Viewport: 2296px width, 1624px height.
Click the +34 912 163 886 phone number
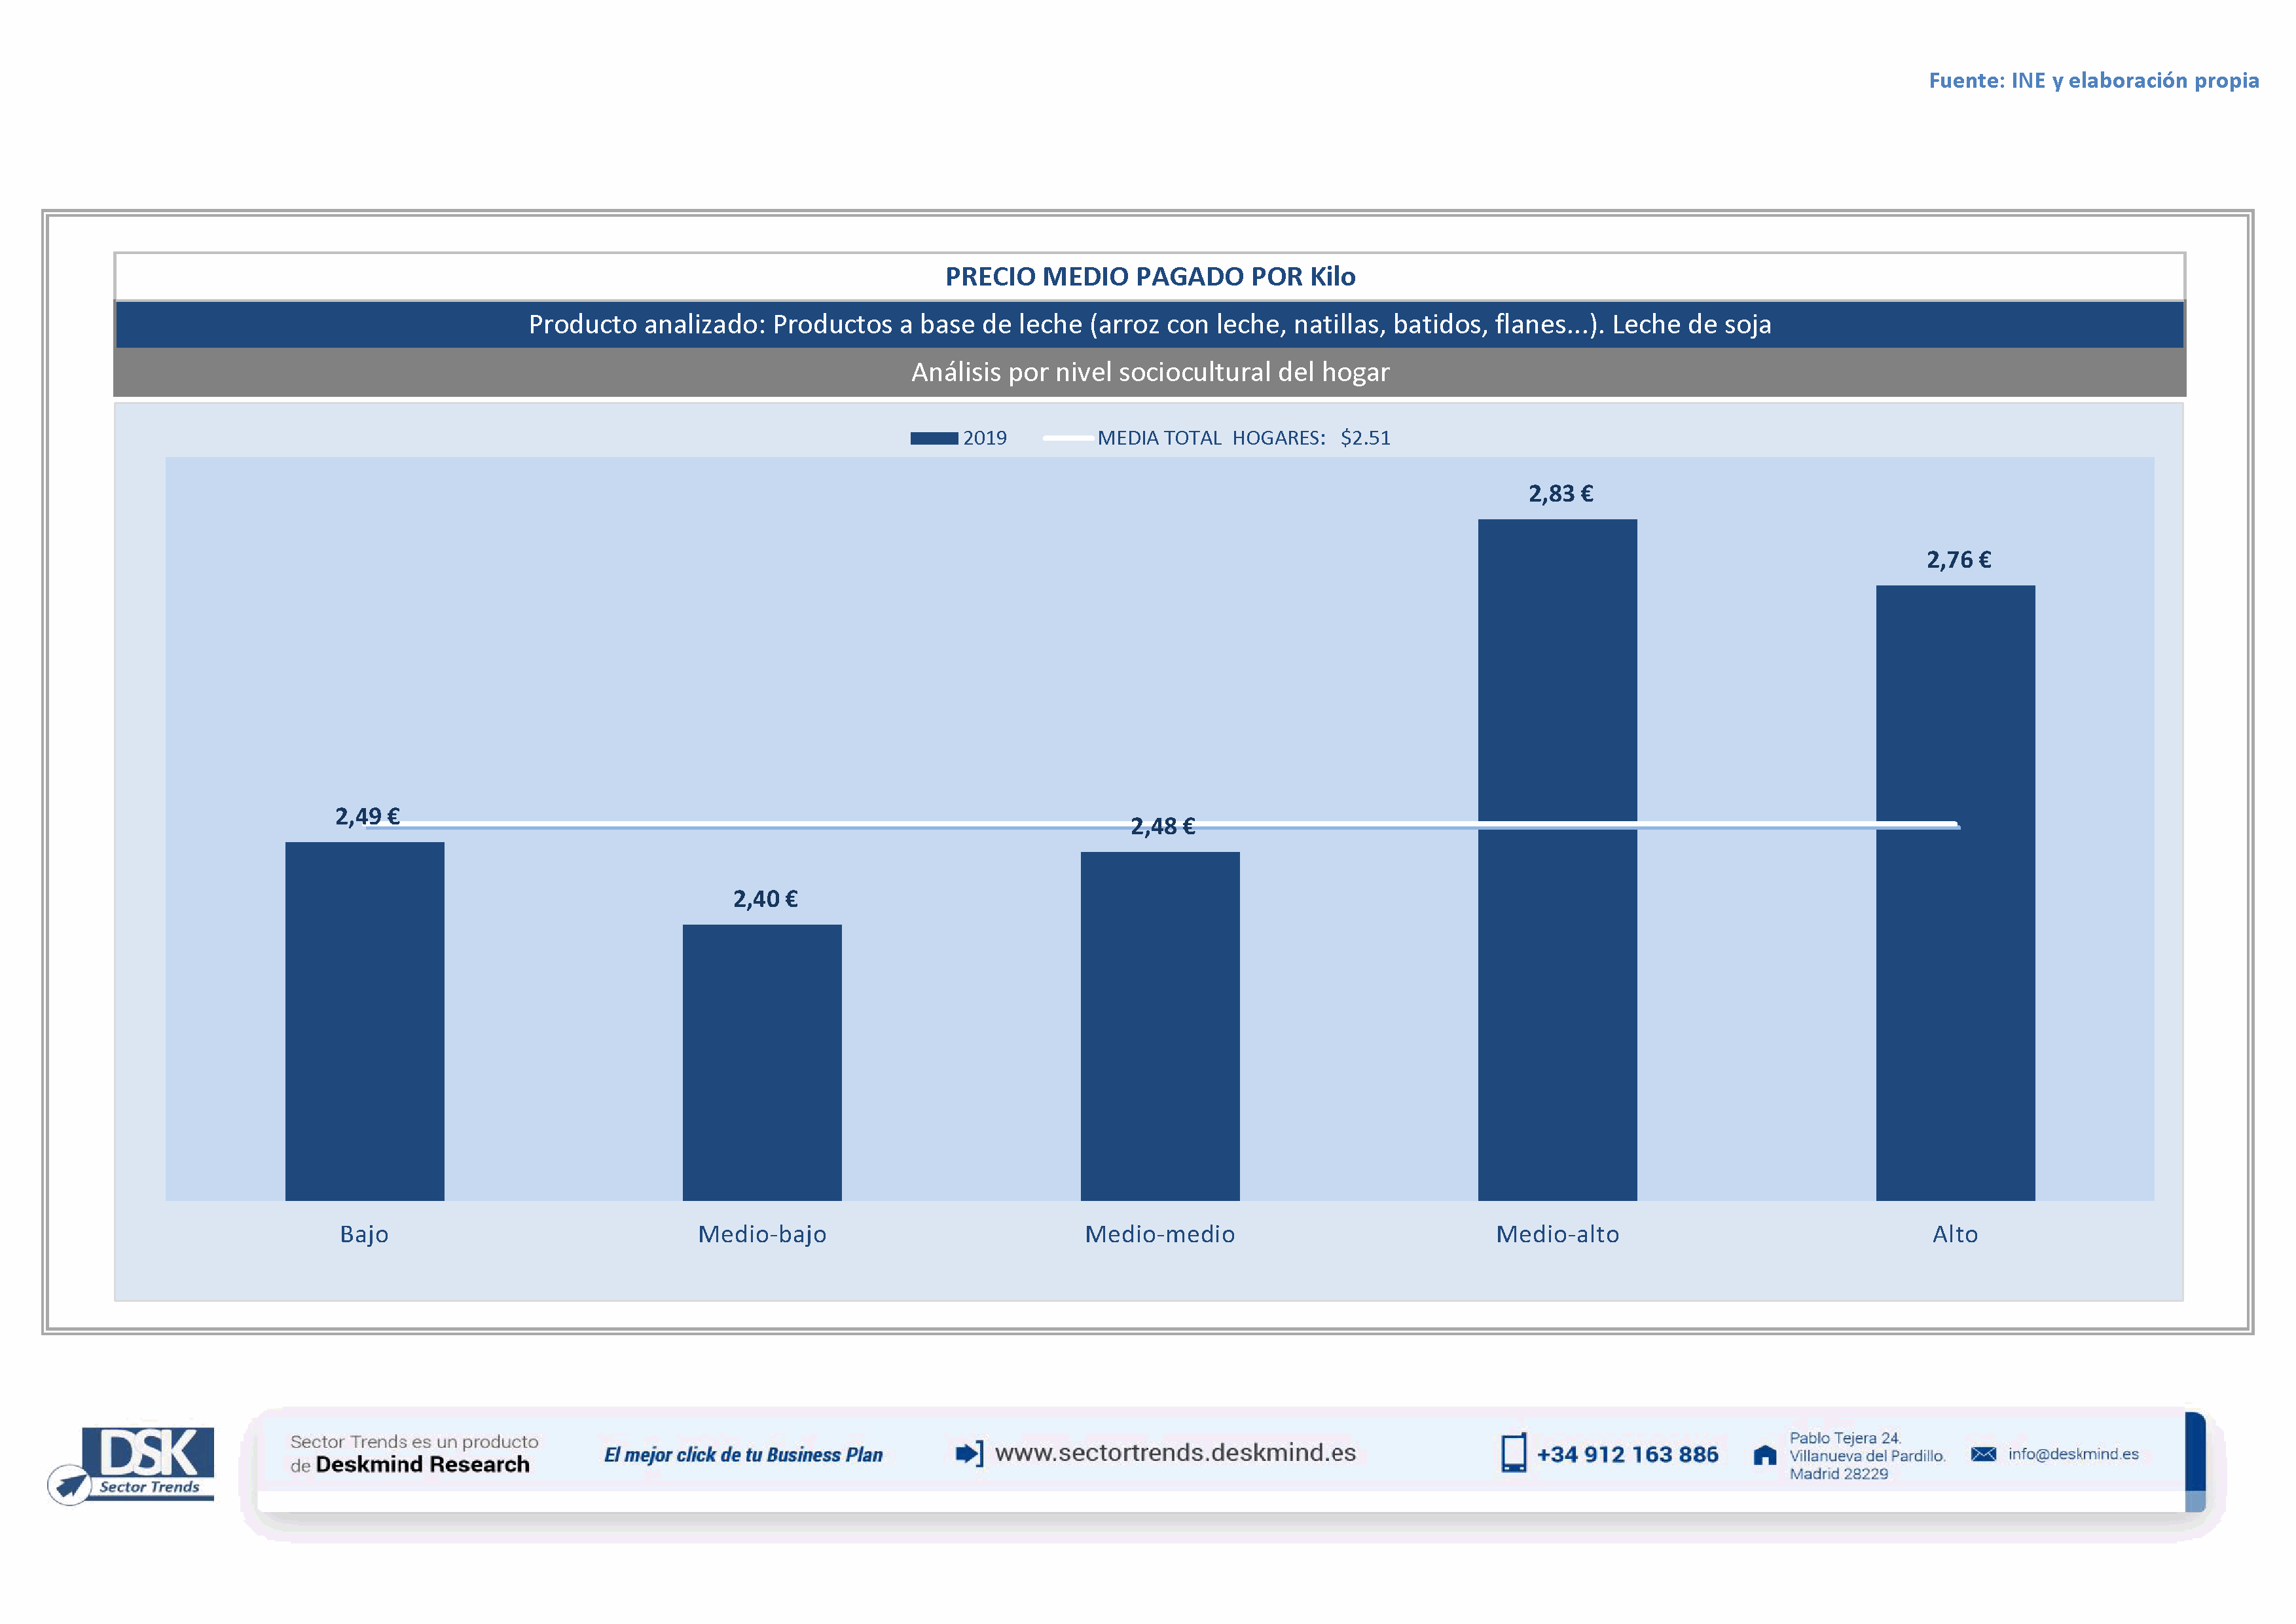[1627, 1455]
